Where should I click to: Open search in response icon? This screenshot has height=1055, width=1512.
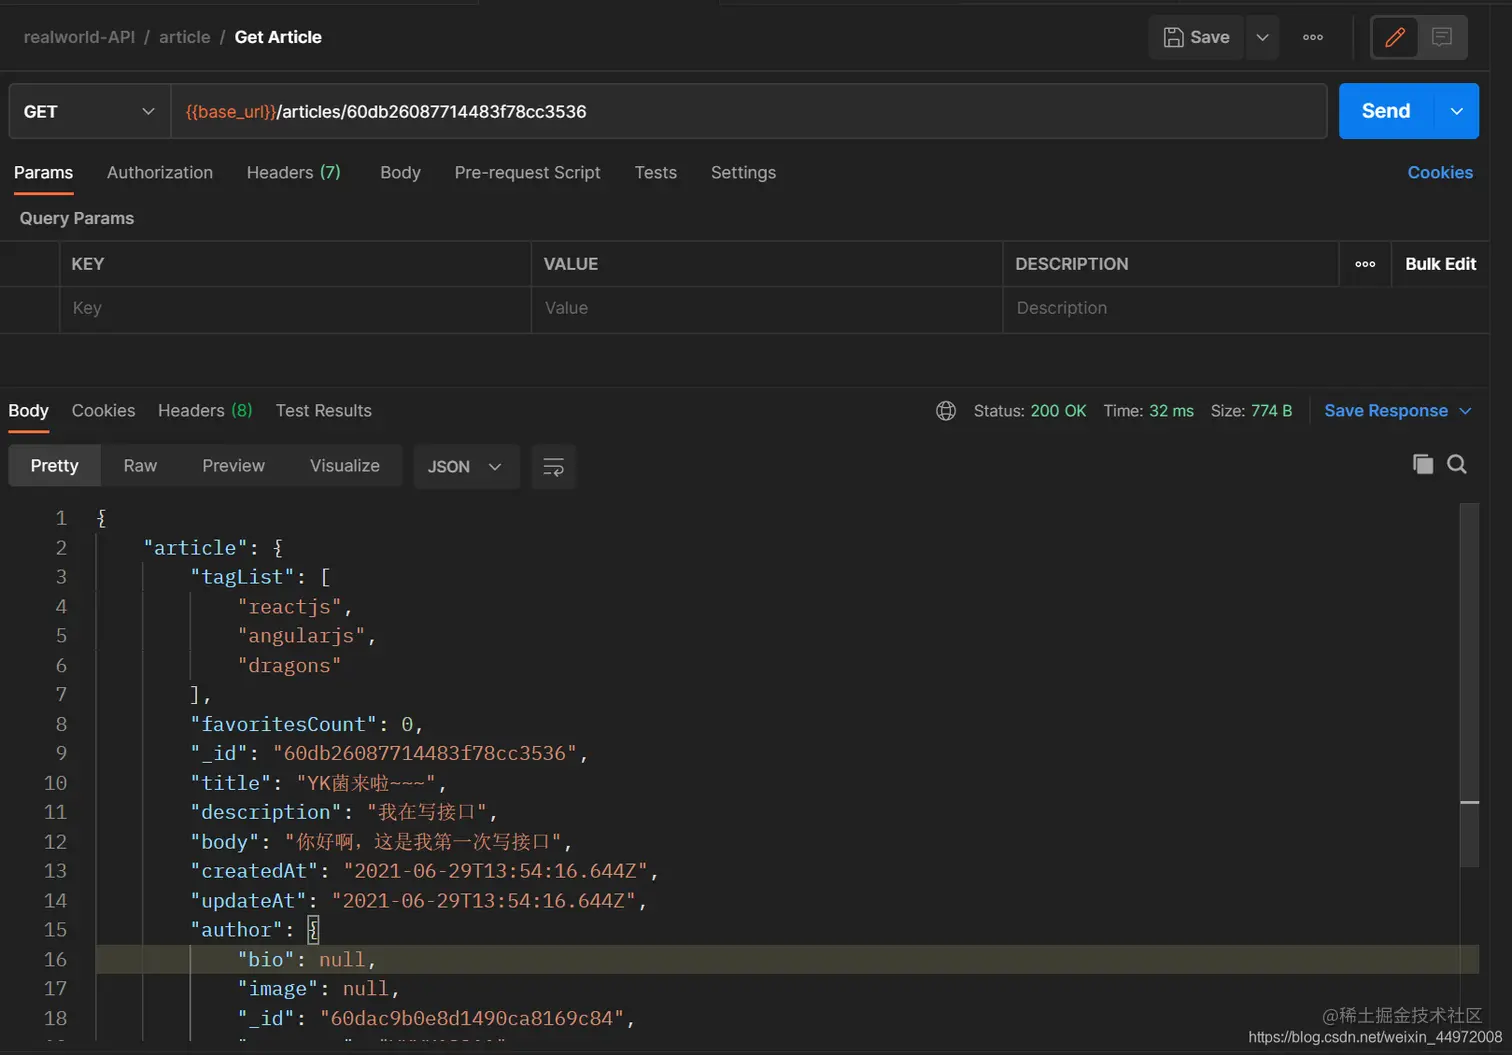1457,464
